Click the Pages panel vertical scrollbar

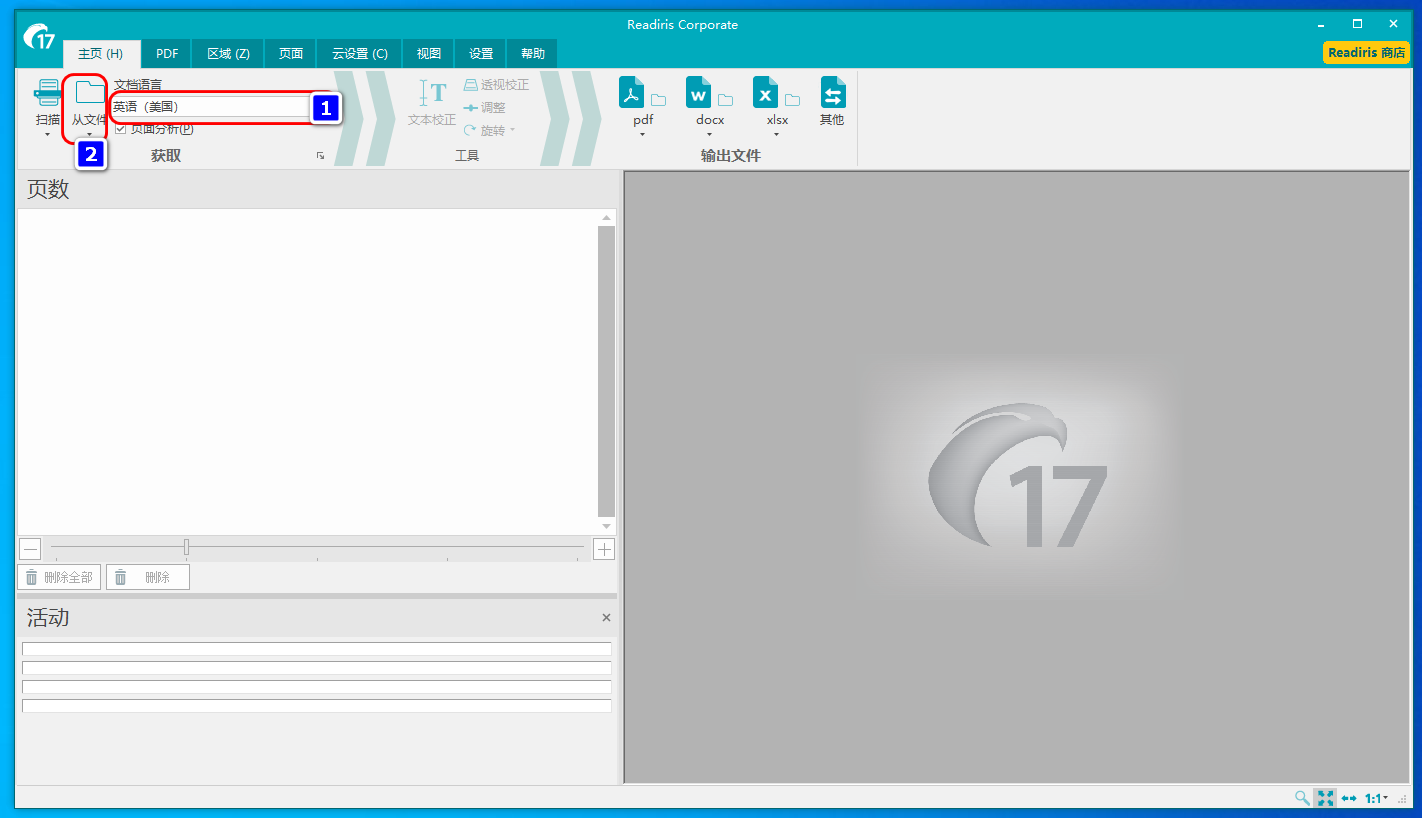tap(606, 371)
